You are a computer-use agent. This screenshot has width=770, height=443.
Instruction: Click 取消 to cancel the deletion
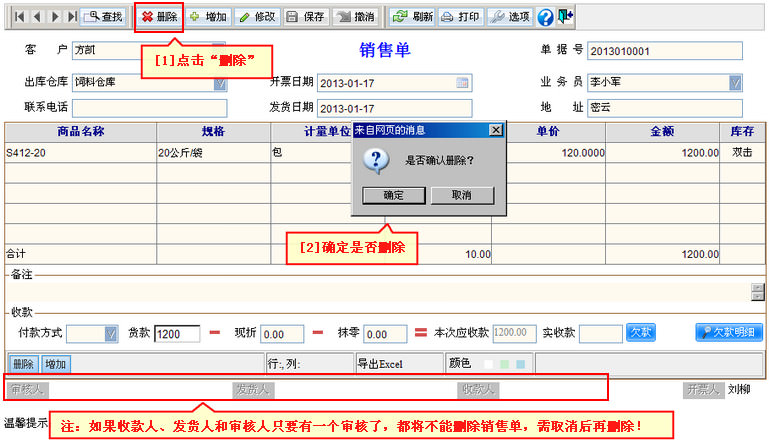tap(461, 195)
